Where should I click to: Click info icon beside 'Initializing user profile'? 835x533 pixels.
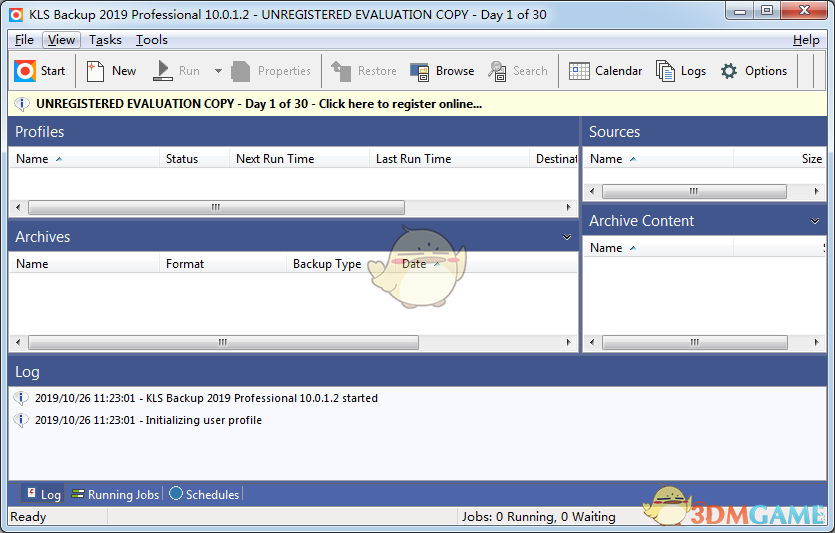pos(20,420)
